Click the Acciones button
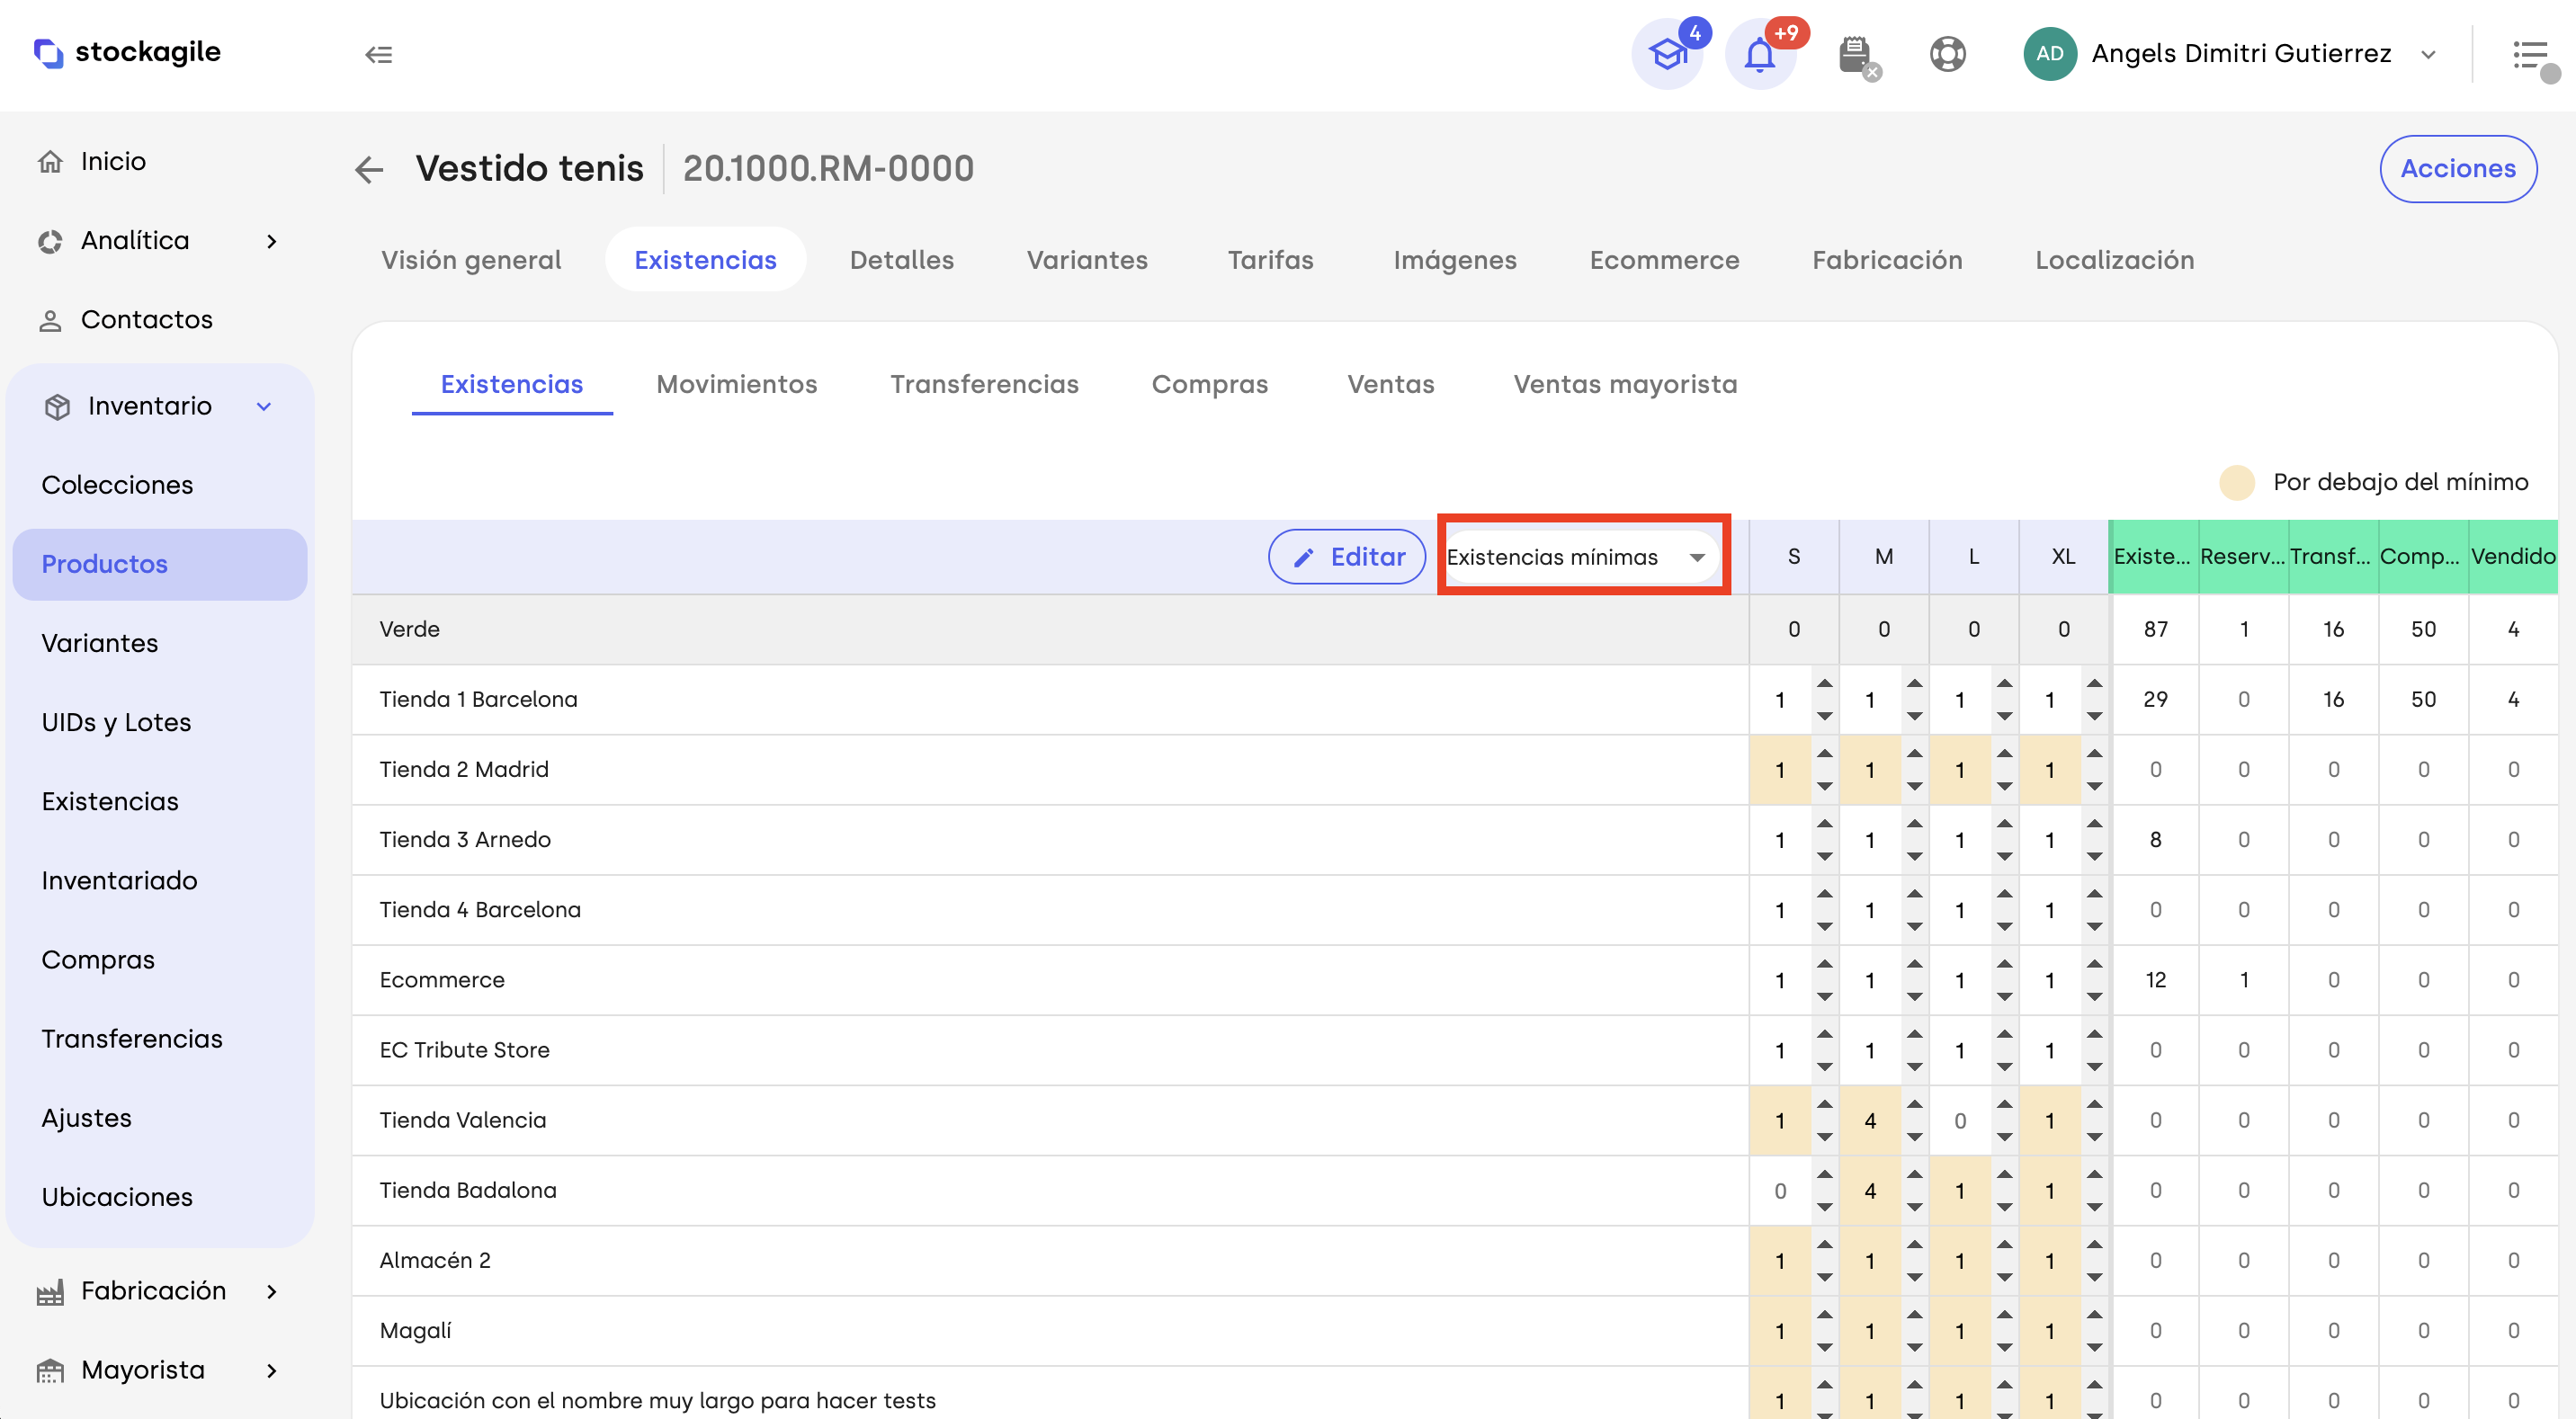The width and height of the screenshot is (2576, 1419). (x=2458, y=169)
